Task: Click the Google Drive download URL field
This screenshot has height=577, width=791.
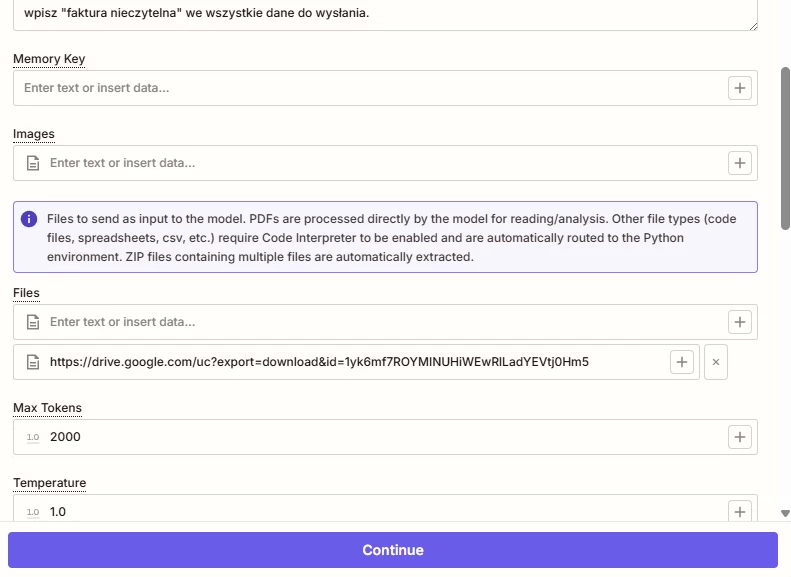Action: pyautogui.click(x=356, y=362)
